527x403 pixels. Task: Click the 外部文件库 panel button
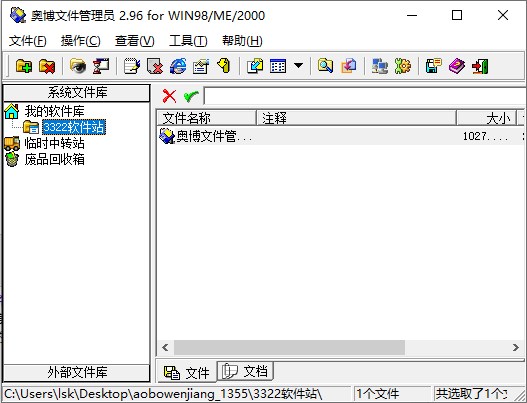point(77,373)
